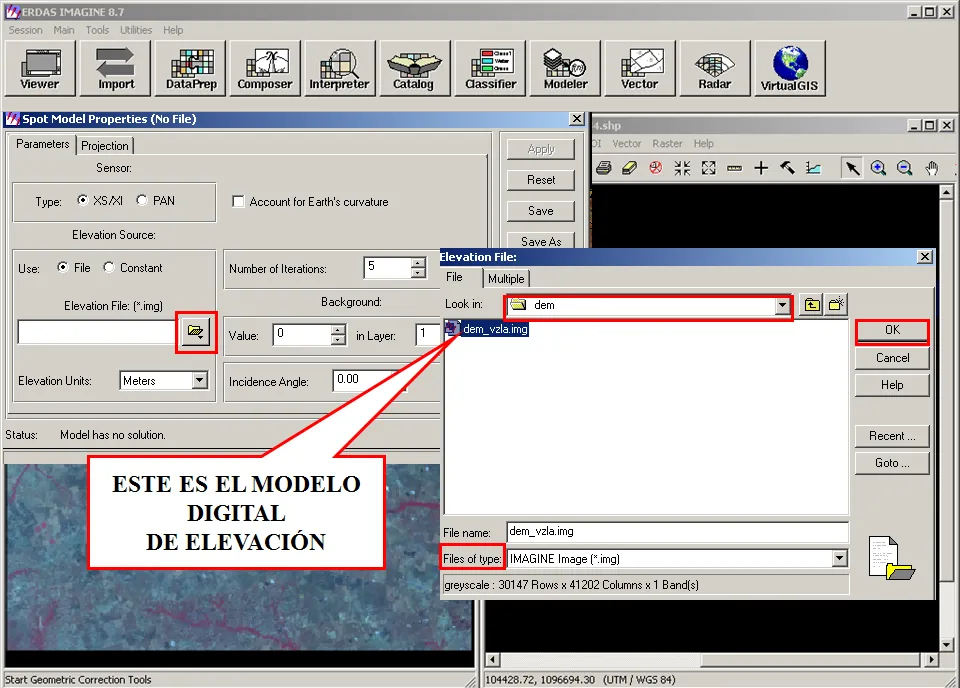Viewport: 960px width, 688px height.
Task: Click viewer vertical scrollbar down arrow
Action: point(947,645)
